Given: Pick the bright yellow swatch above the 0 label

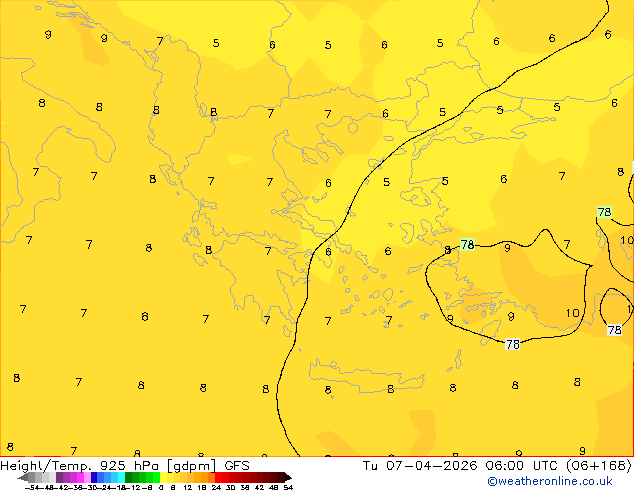Looking at the screenshot, I should point(164,477).
